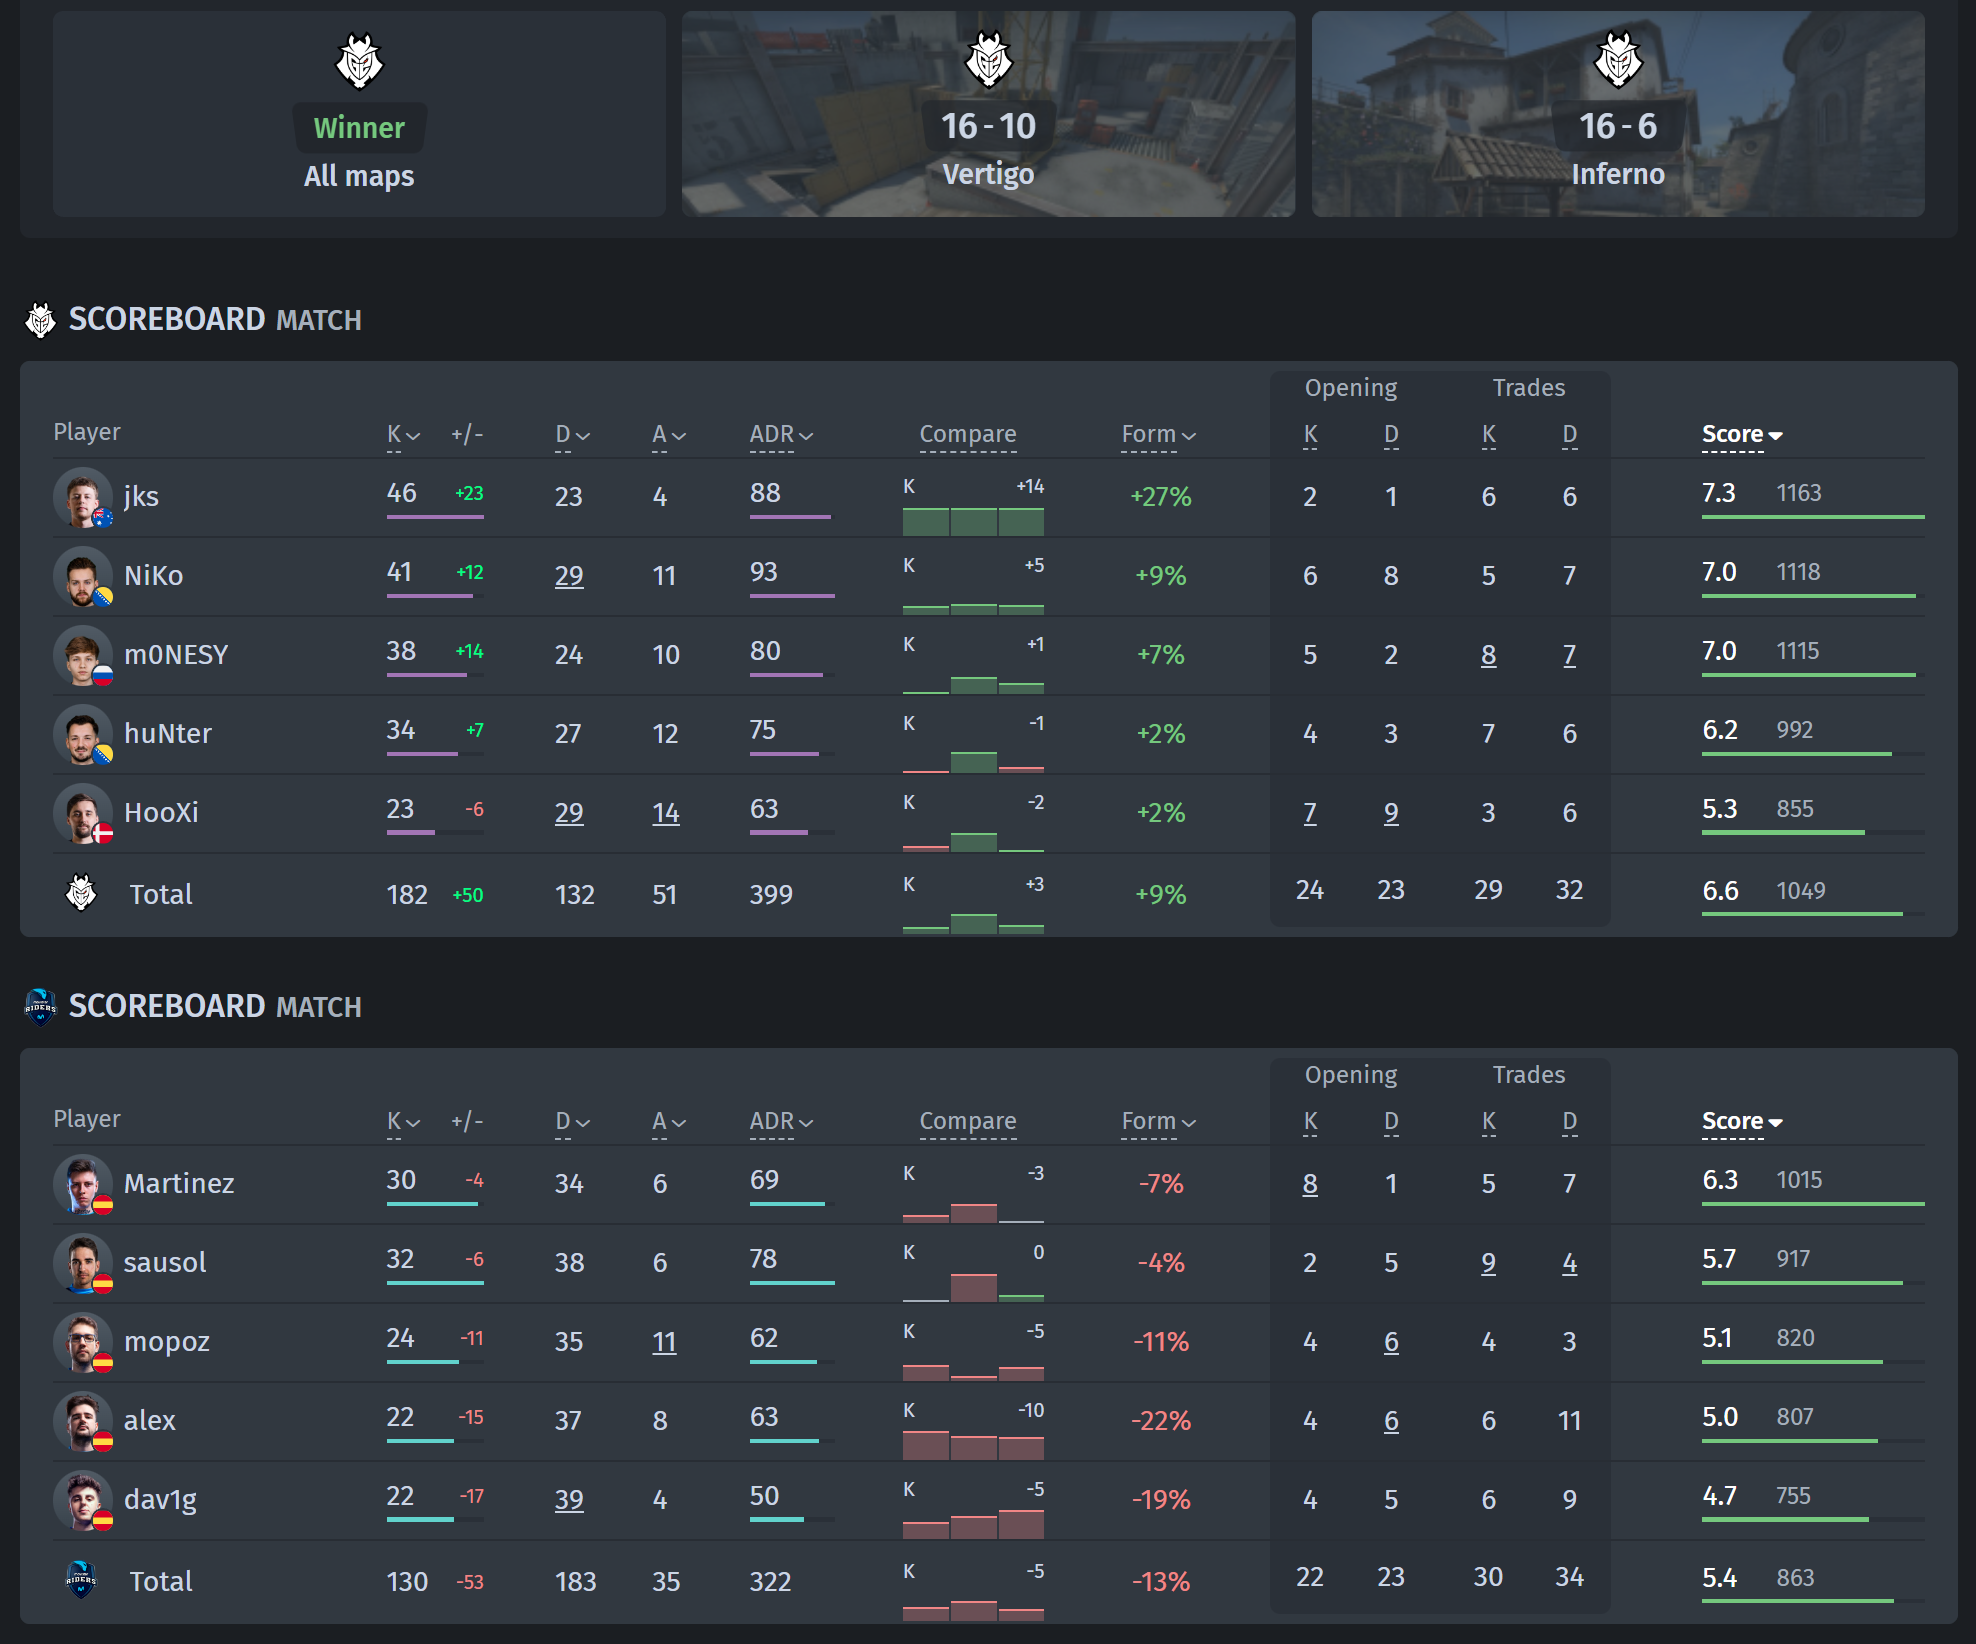Open Martinez player avatar
Image resolution: width=1976 pixels, height=1644 pixels.
point(83,1184)
